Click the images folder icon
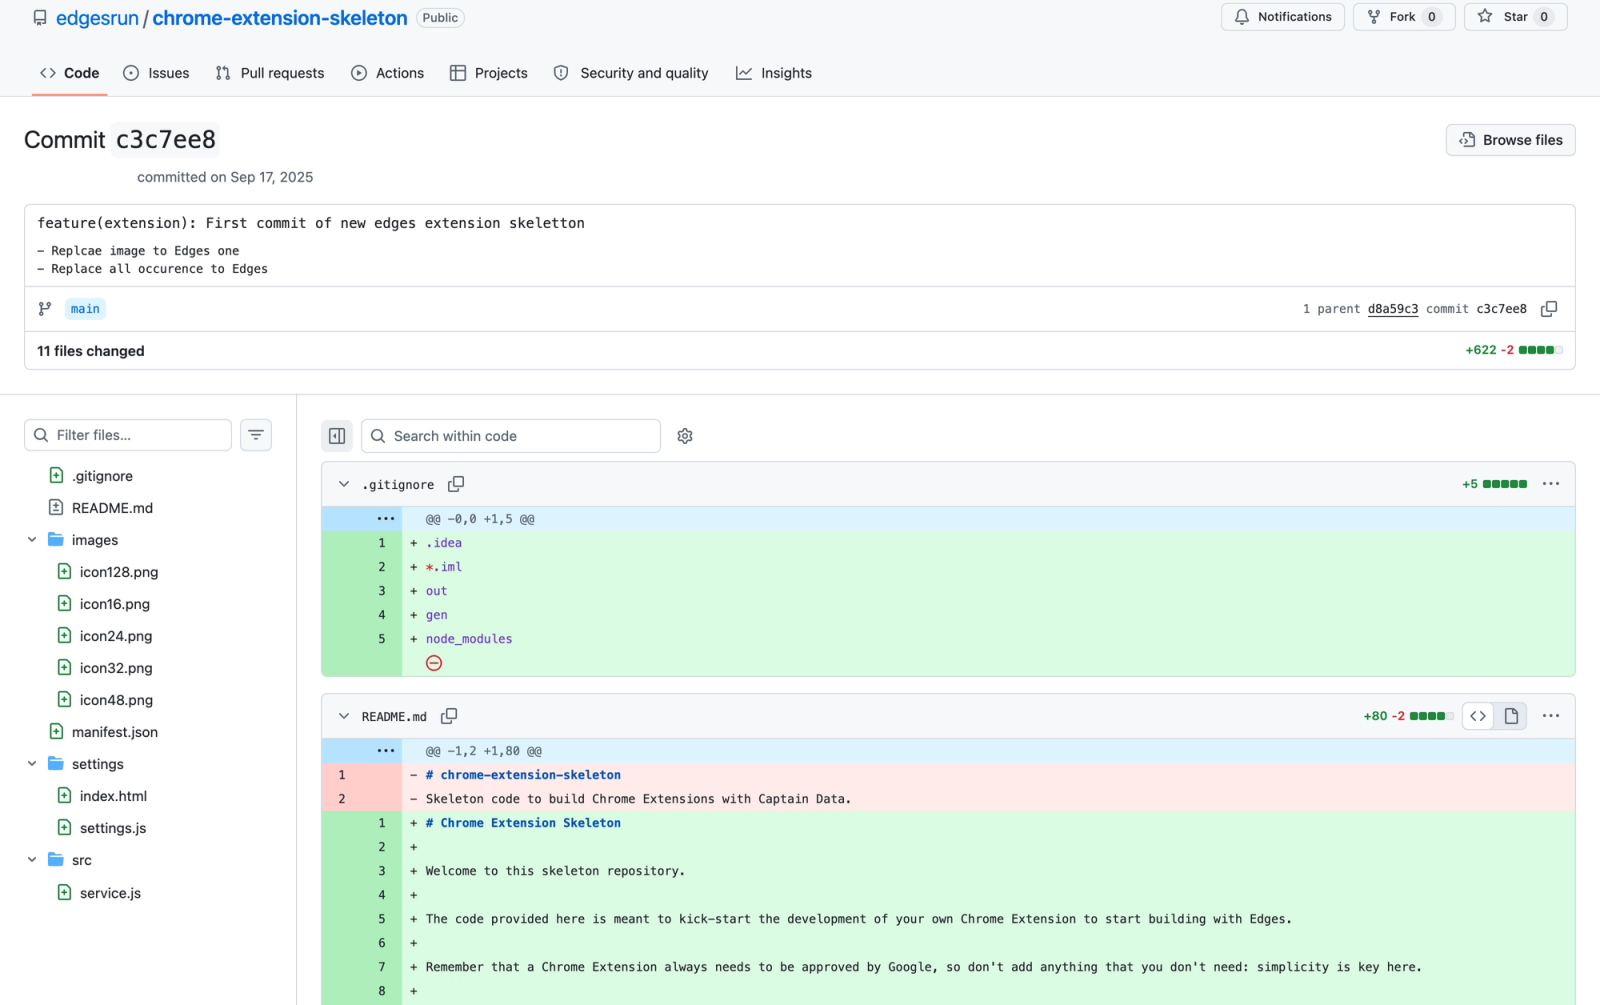This screenshot has height=1005, width=1600. 56,540
